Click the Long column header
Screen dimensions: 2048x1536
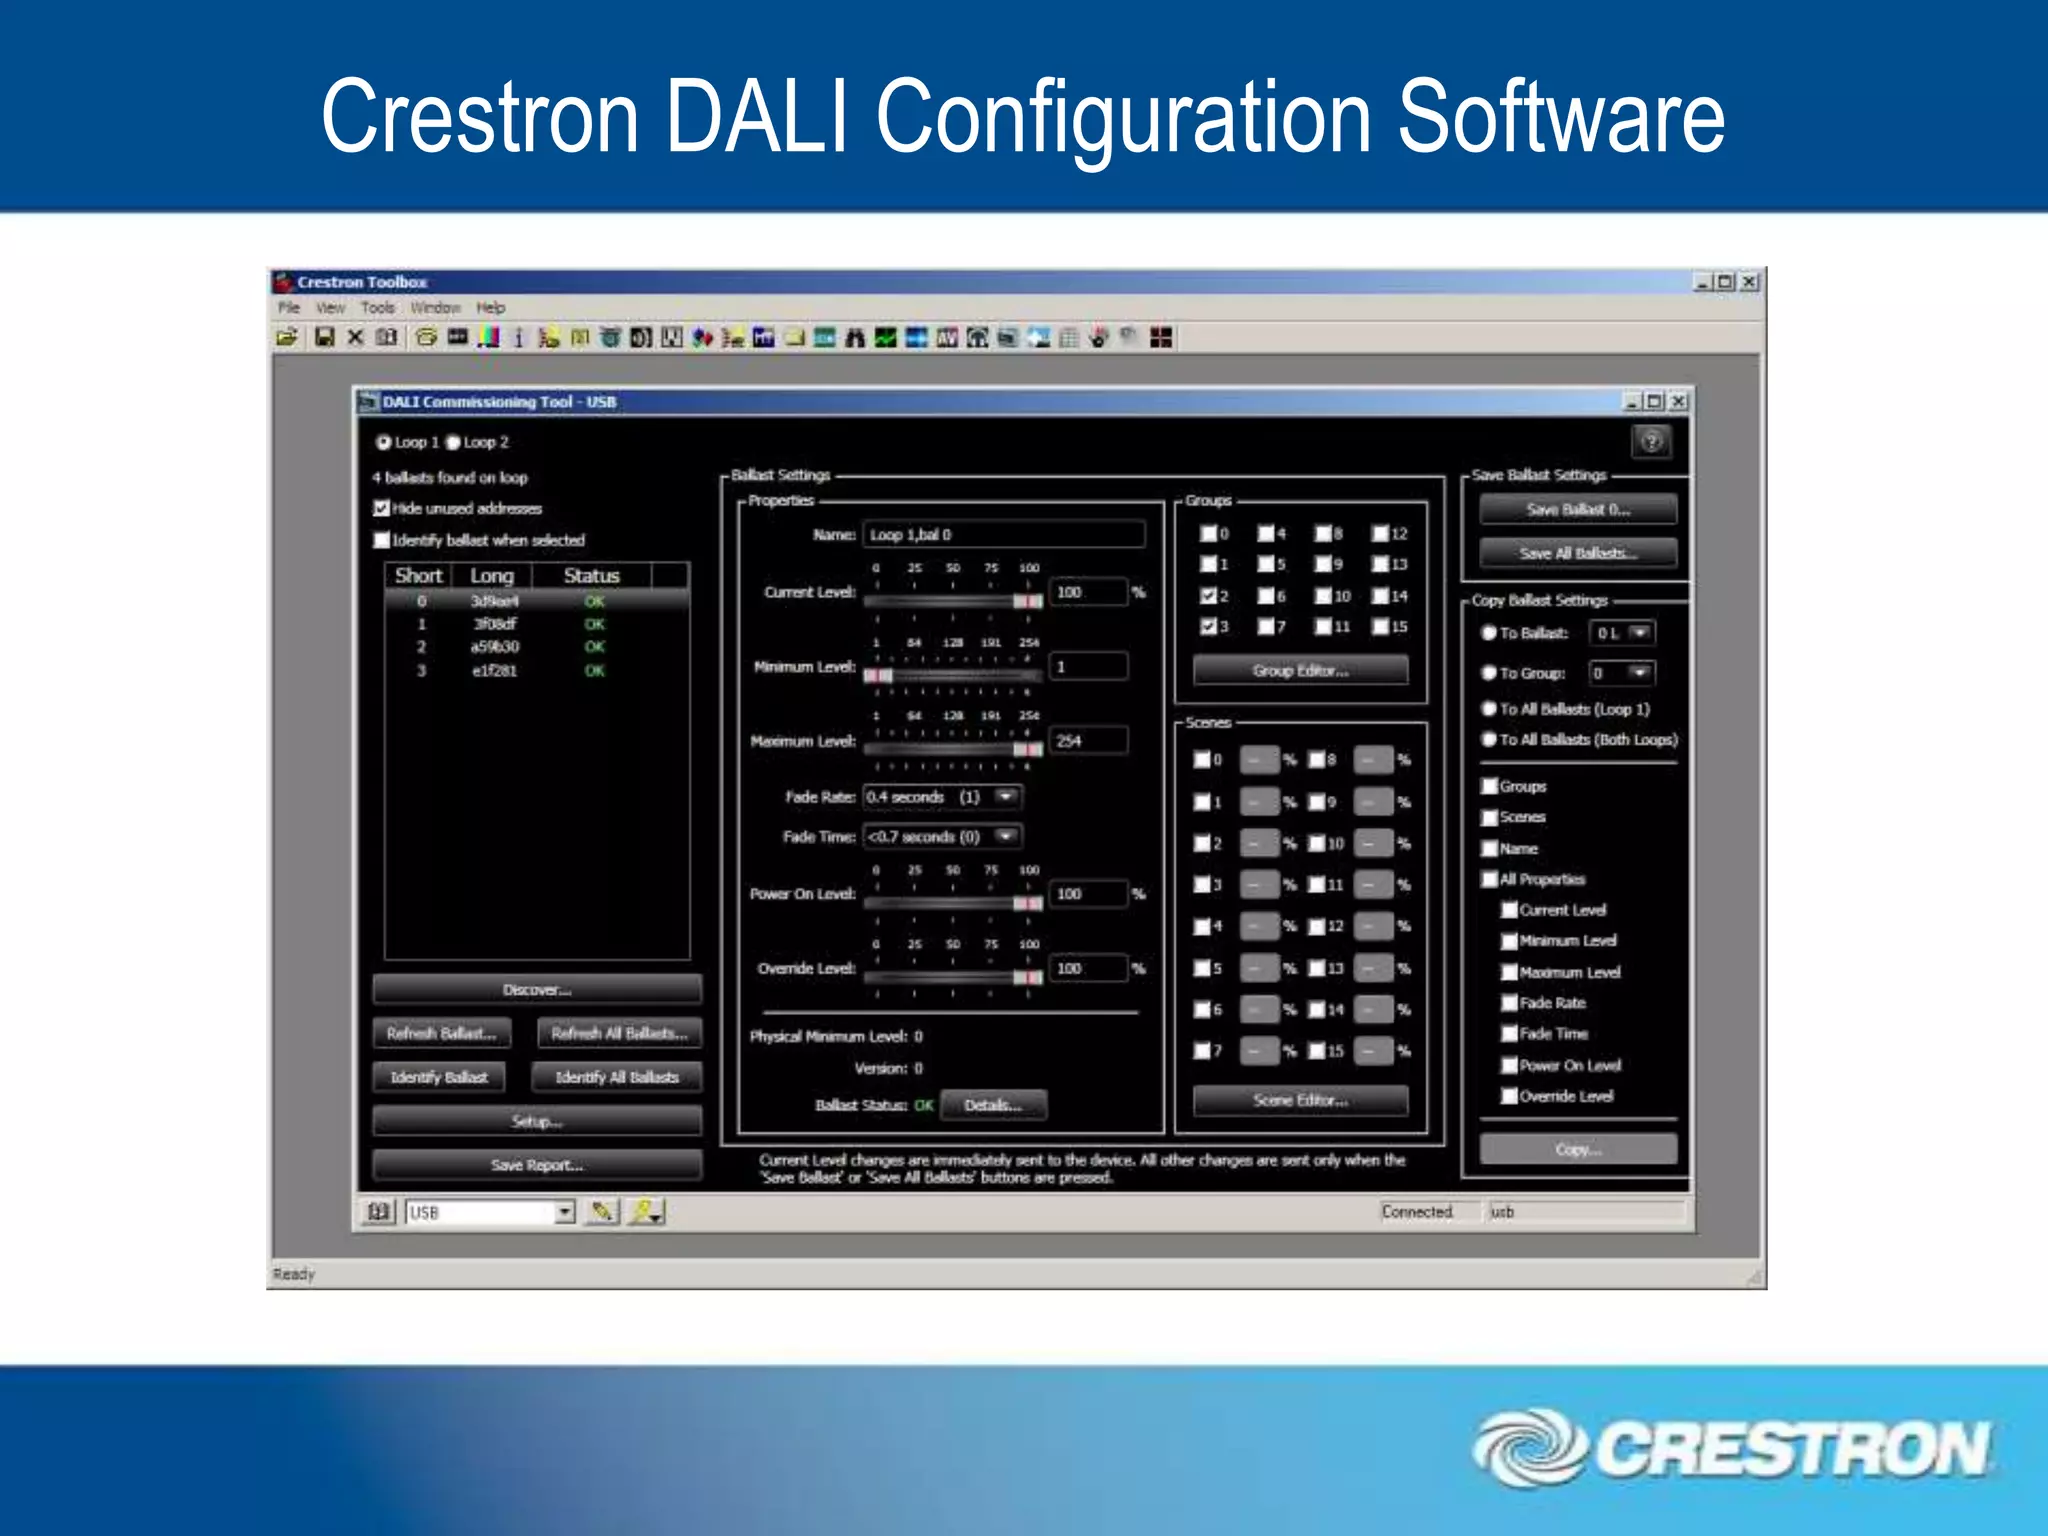pyautogui.click(x=492, y=576)
